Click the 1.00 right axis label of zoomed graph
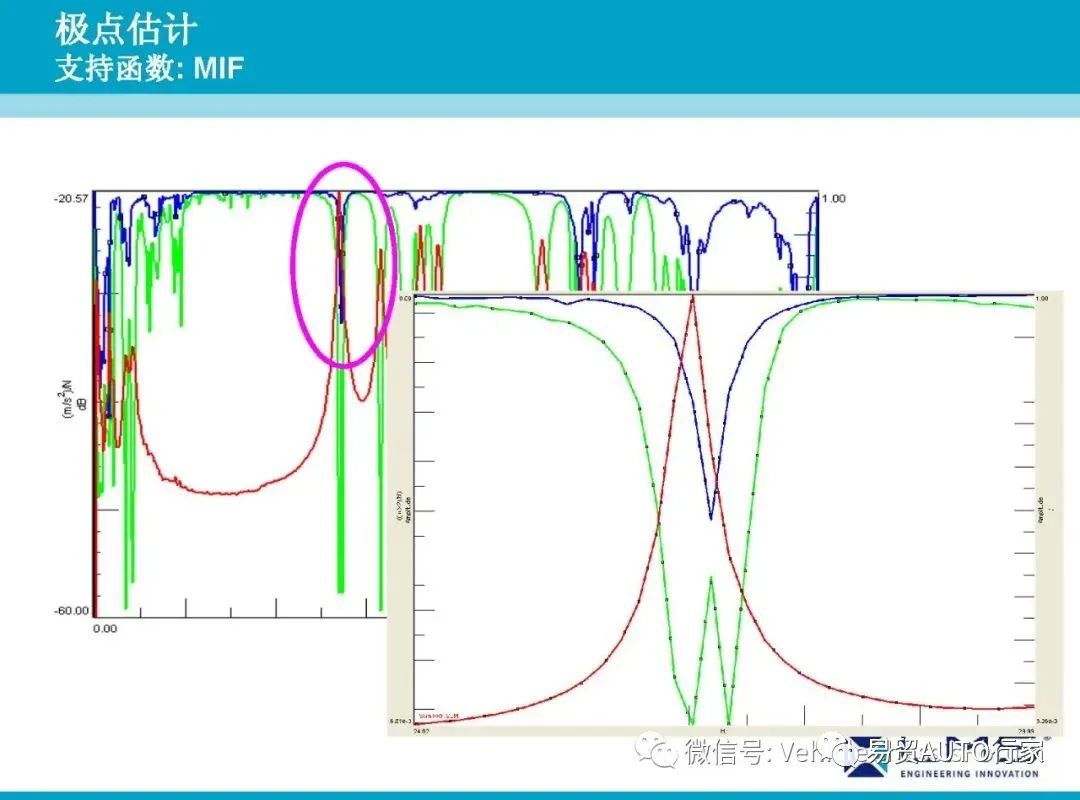This screenshot has height=800, width=1080. point(1042,298)
